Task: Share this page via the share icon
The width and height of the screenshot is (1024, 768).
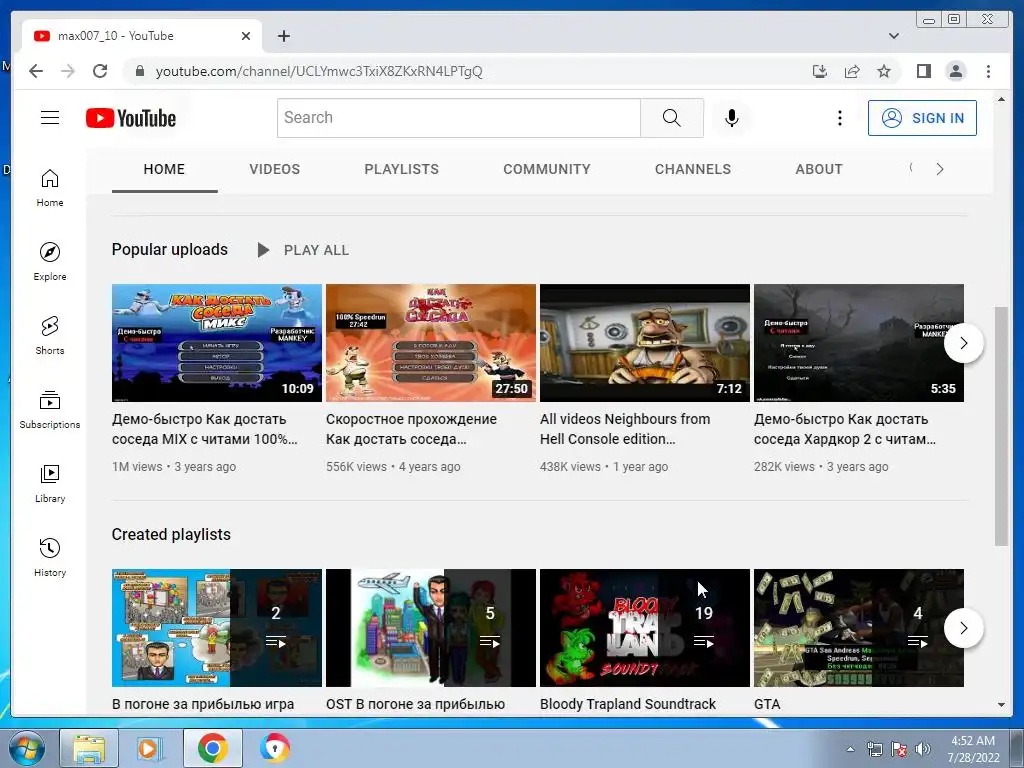Action: 852,71
